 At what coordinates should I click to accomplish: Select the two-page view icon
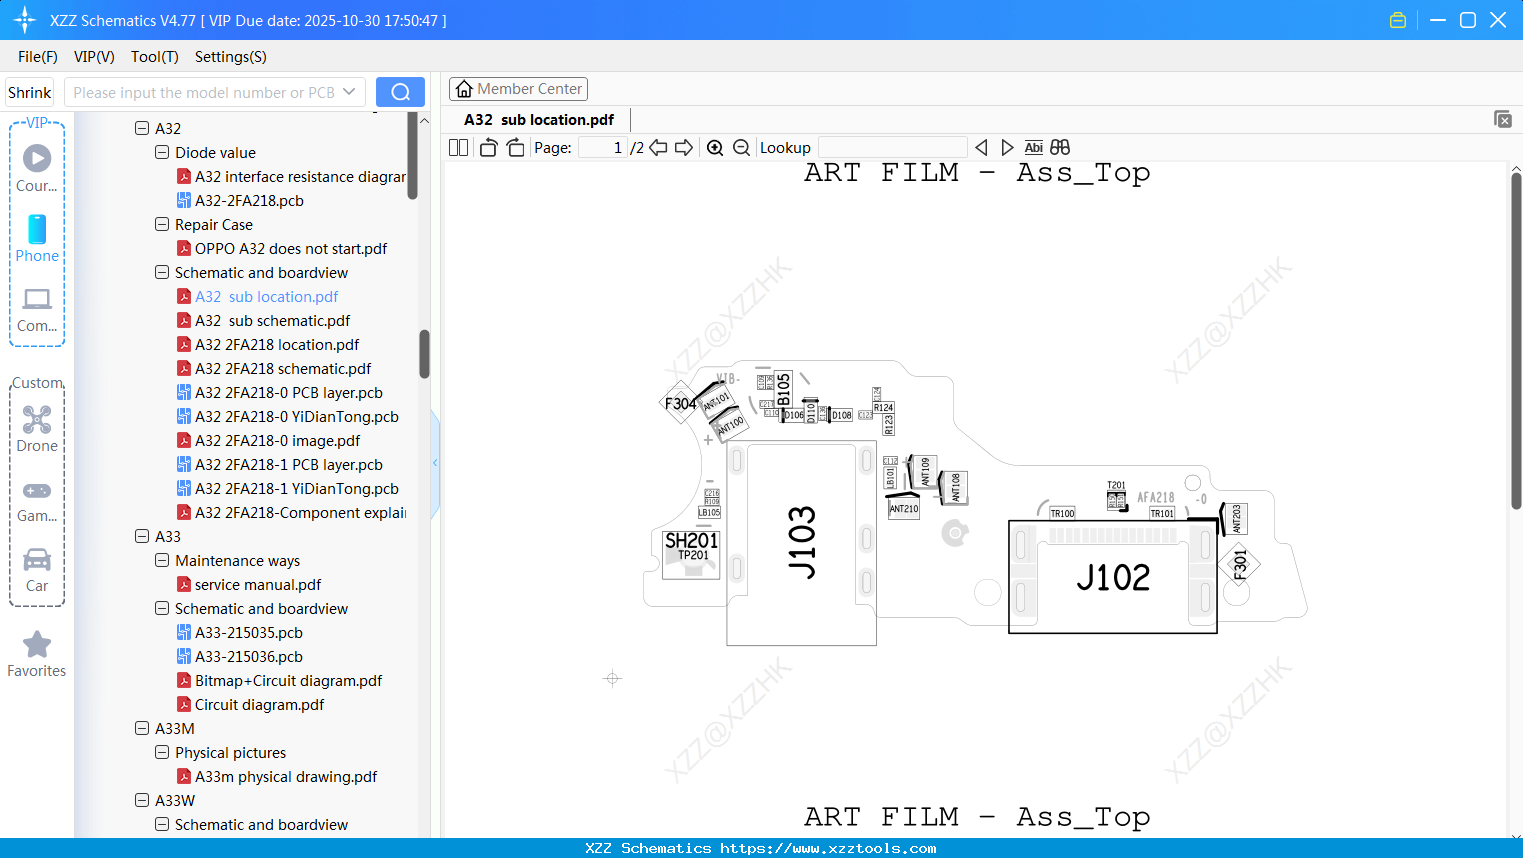(x=457, y=146)
